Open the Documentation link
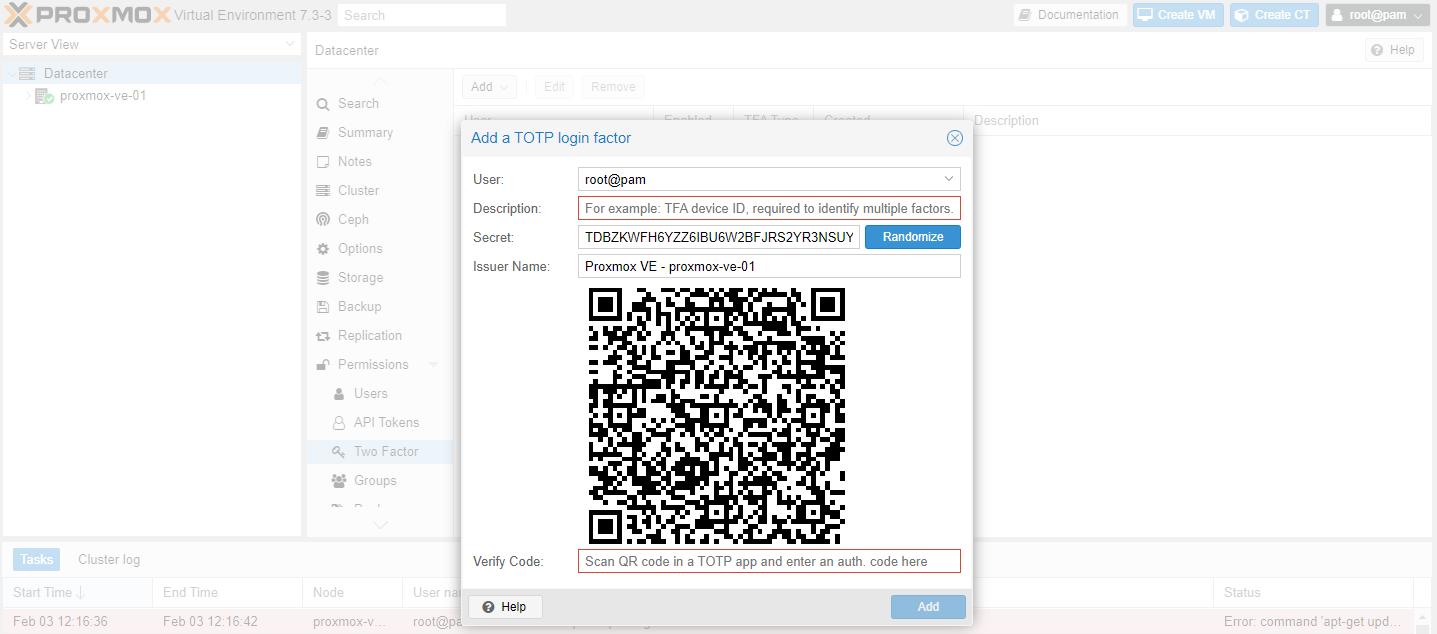1437x634 pixels. click(1069, 14)
